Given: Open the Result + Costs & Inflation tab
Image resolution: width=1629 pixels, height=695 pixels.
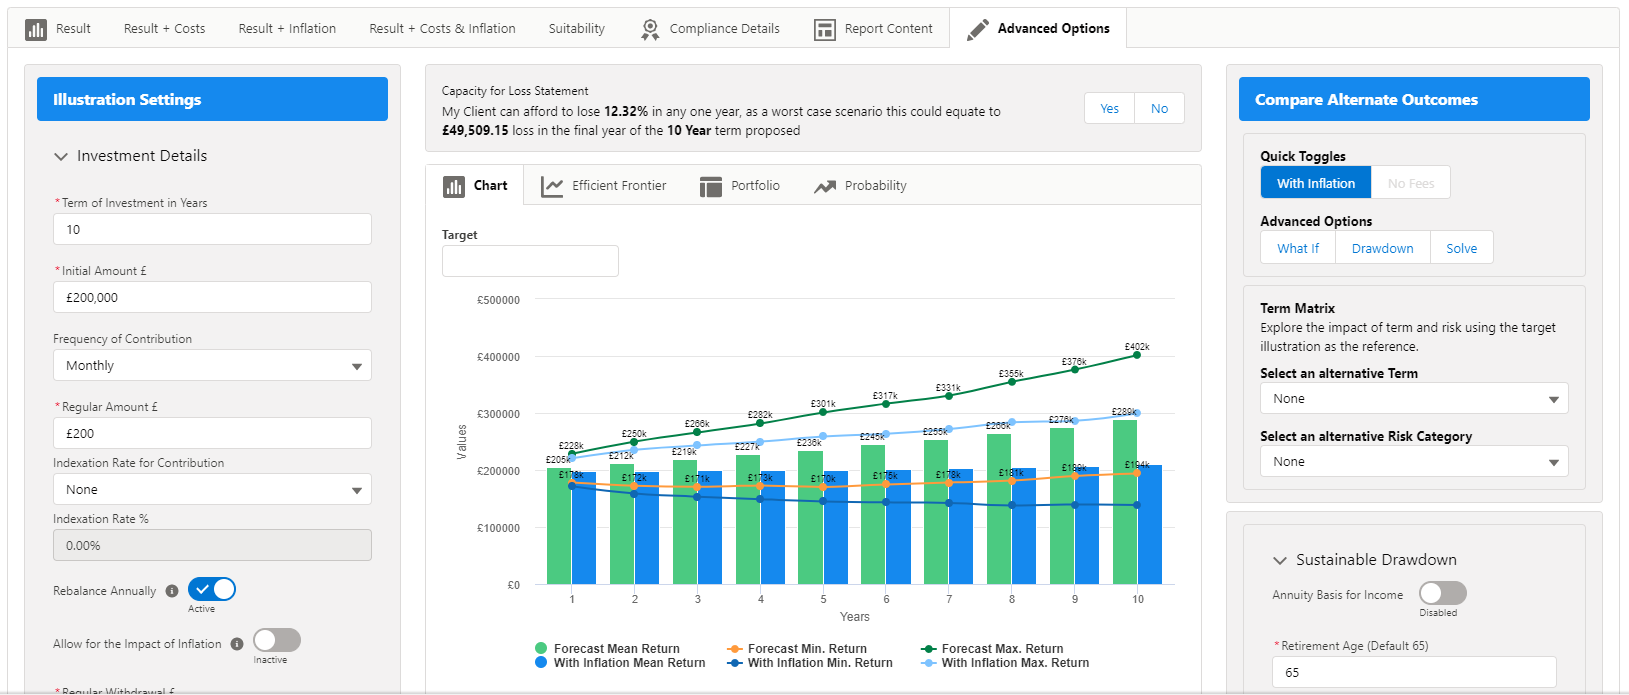Looking at the screenshot, I should (x=442, y=29).
